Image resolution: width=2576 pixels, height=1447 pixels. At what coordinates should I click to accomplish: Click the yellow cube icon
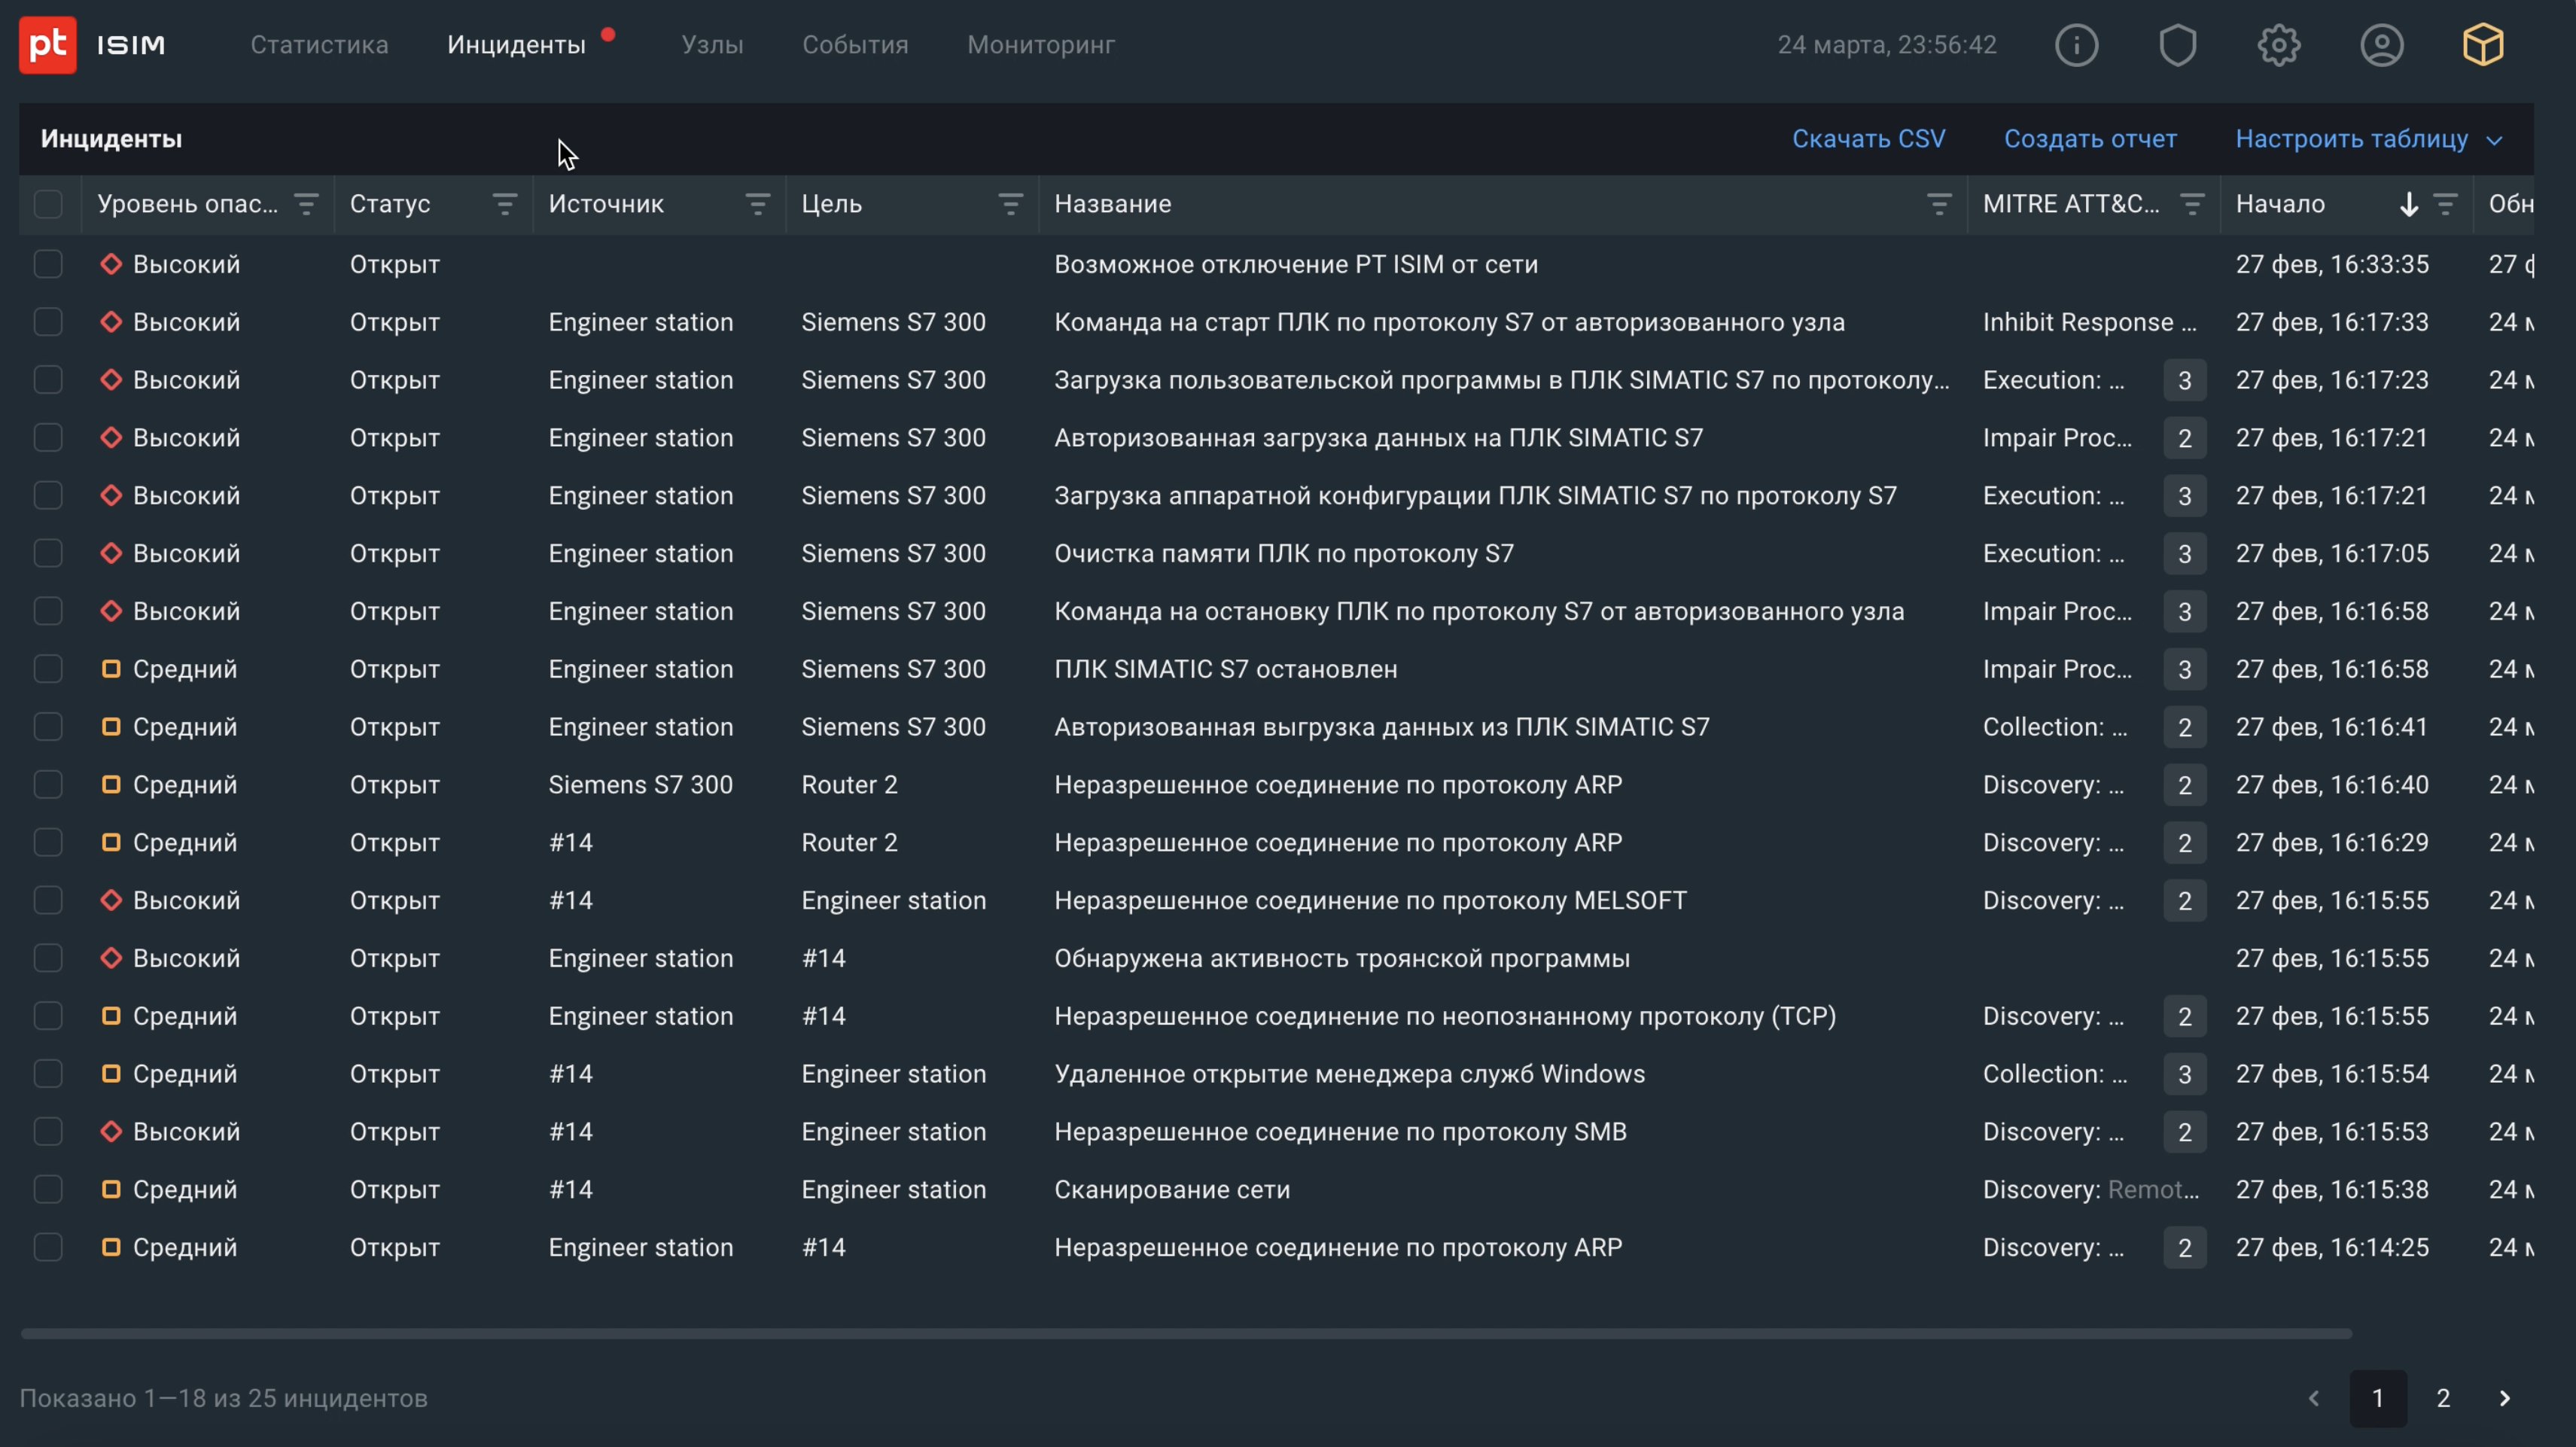coord(2483,45)
